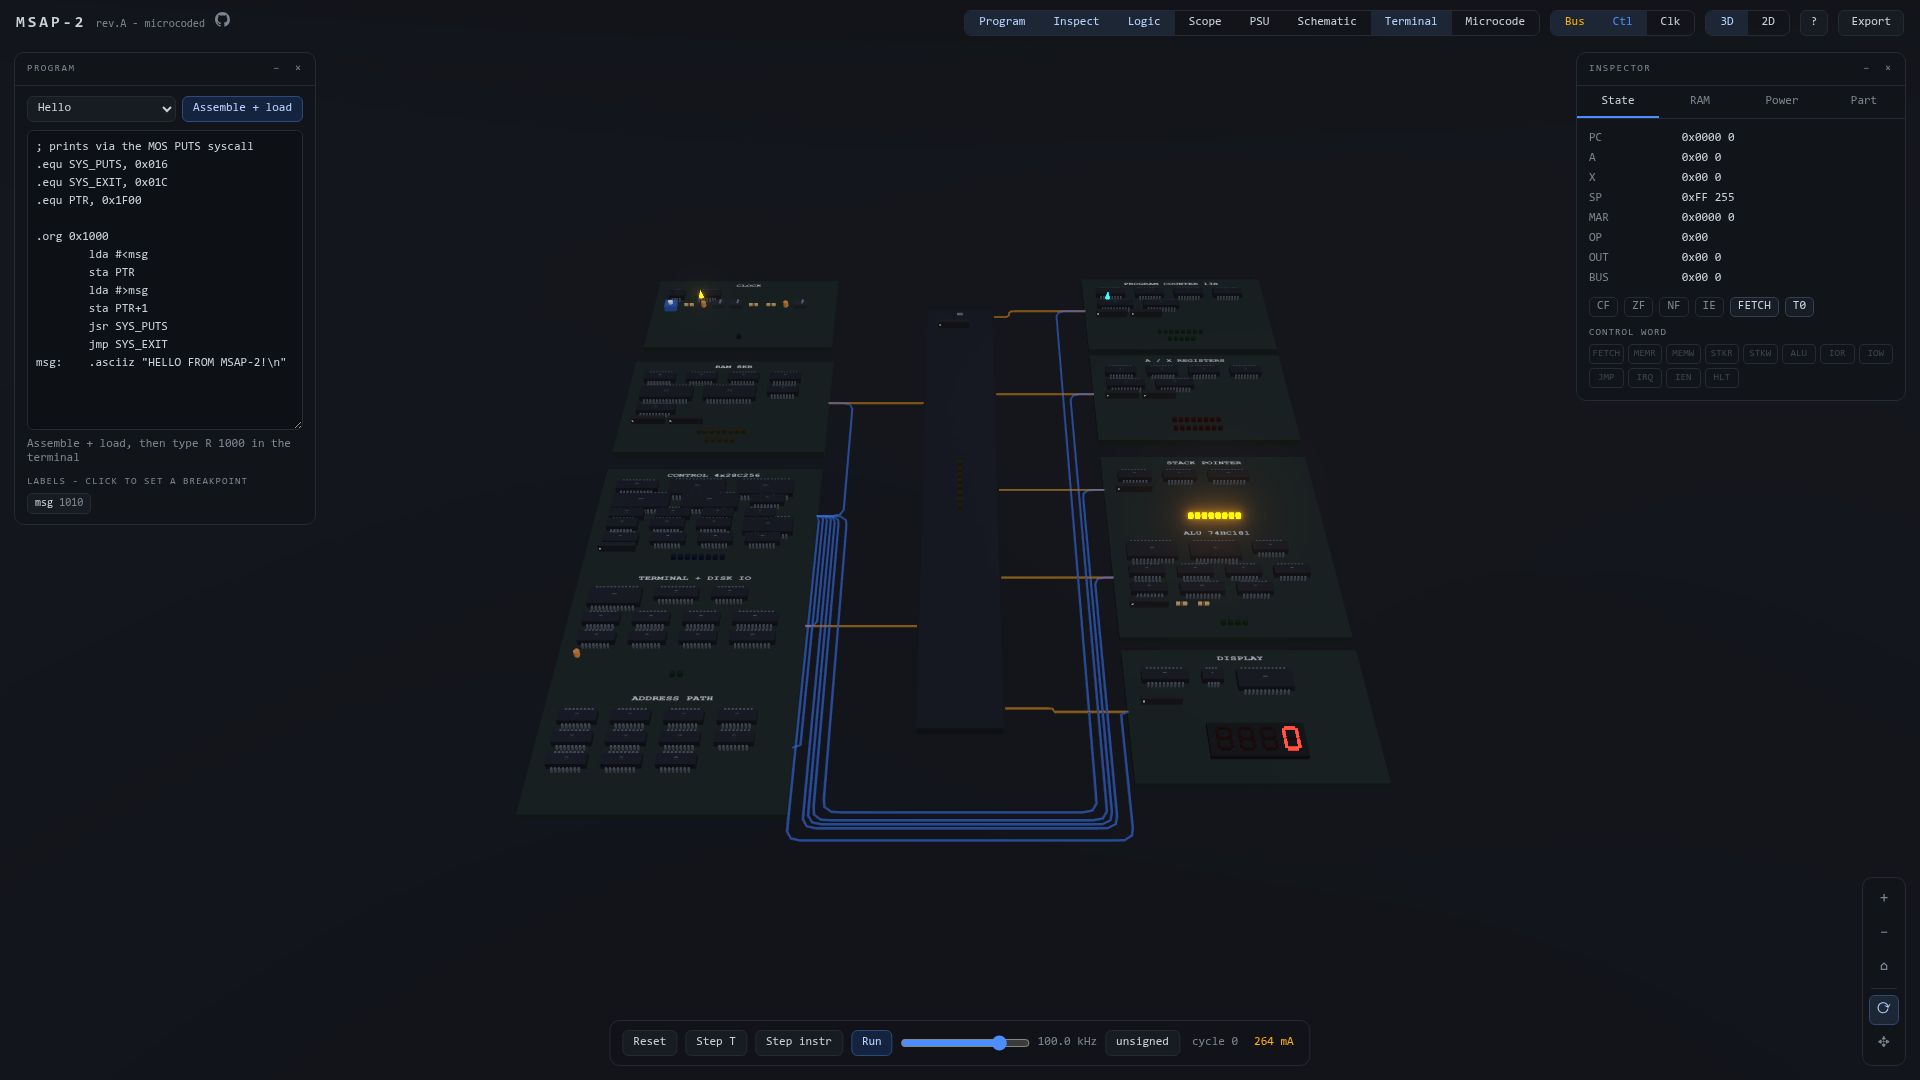This screenshot has height=1080, width=1920.
Task: Close the Program panel
Action: pyautogui.click(x=298, y=68)
